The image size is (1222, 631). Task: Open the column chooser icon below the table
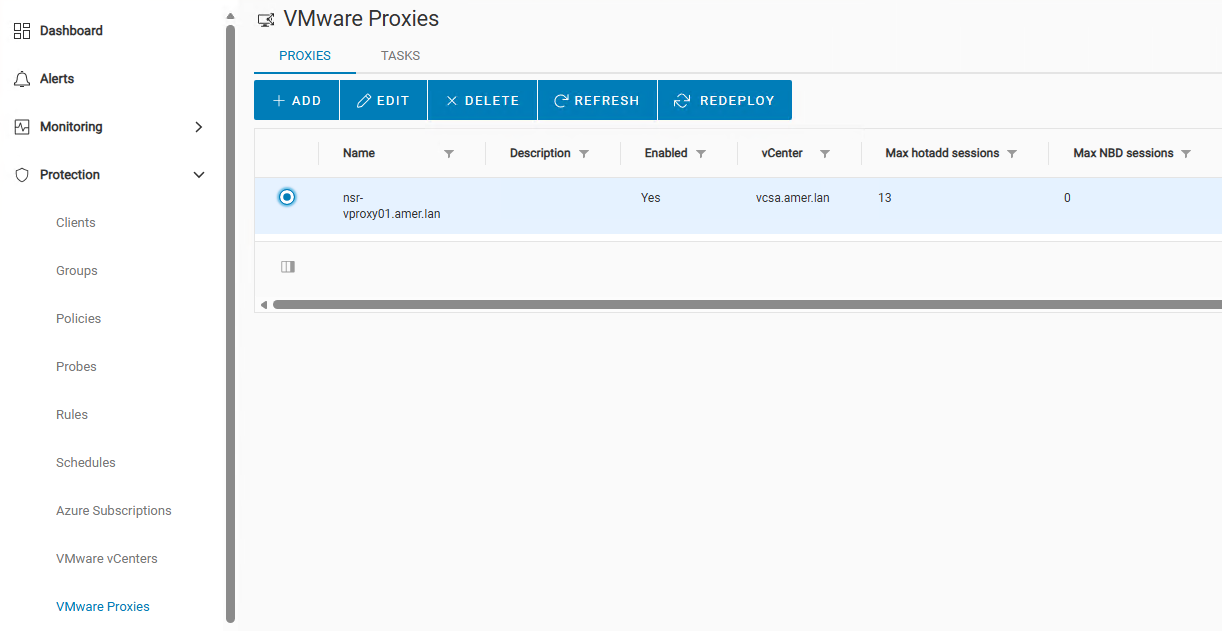pyautogui.click(x=288, y=266)
